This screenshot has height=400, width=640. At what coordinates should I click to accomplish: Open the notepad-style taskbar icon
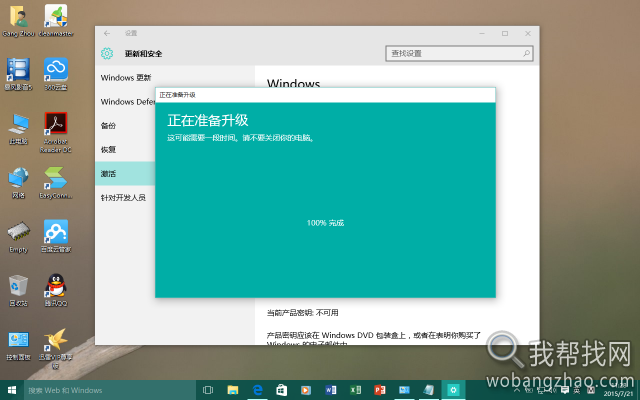[429, 390]
